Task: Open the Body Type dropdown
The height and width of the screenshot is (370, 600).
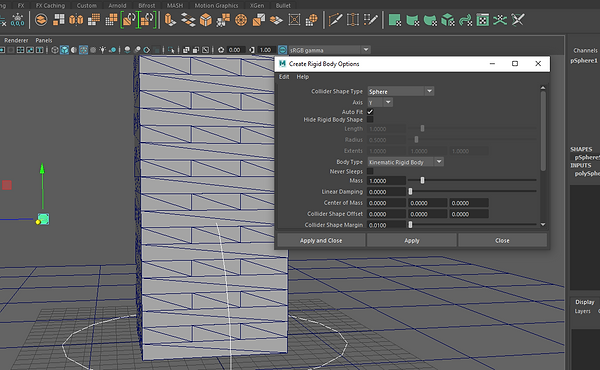Action: click(x=406, y=162)
